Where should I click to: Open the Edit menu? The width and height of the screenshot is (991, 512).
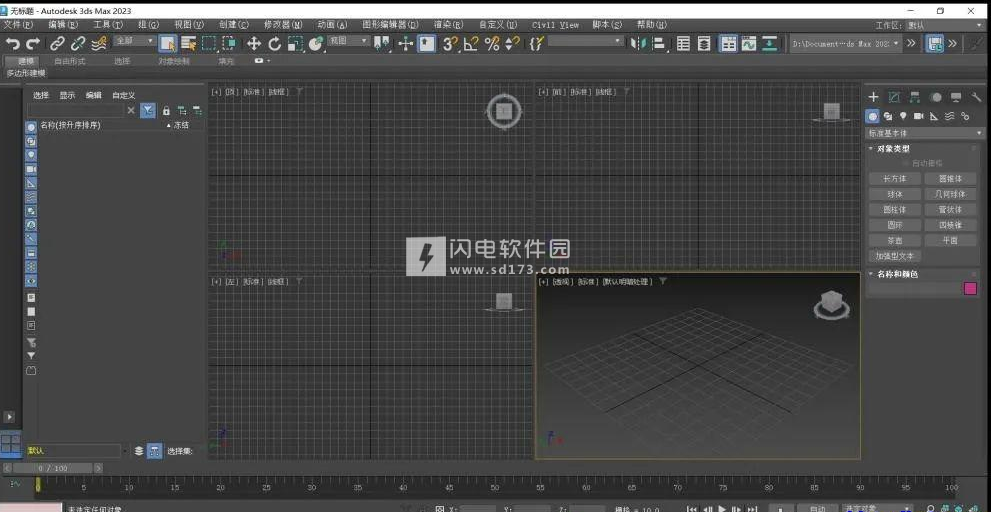pos(63,25)
